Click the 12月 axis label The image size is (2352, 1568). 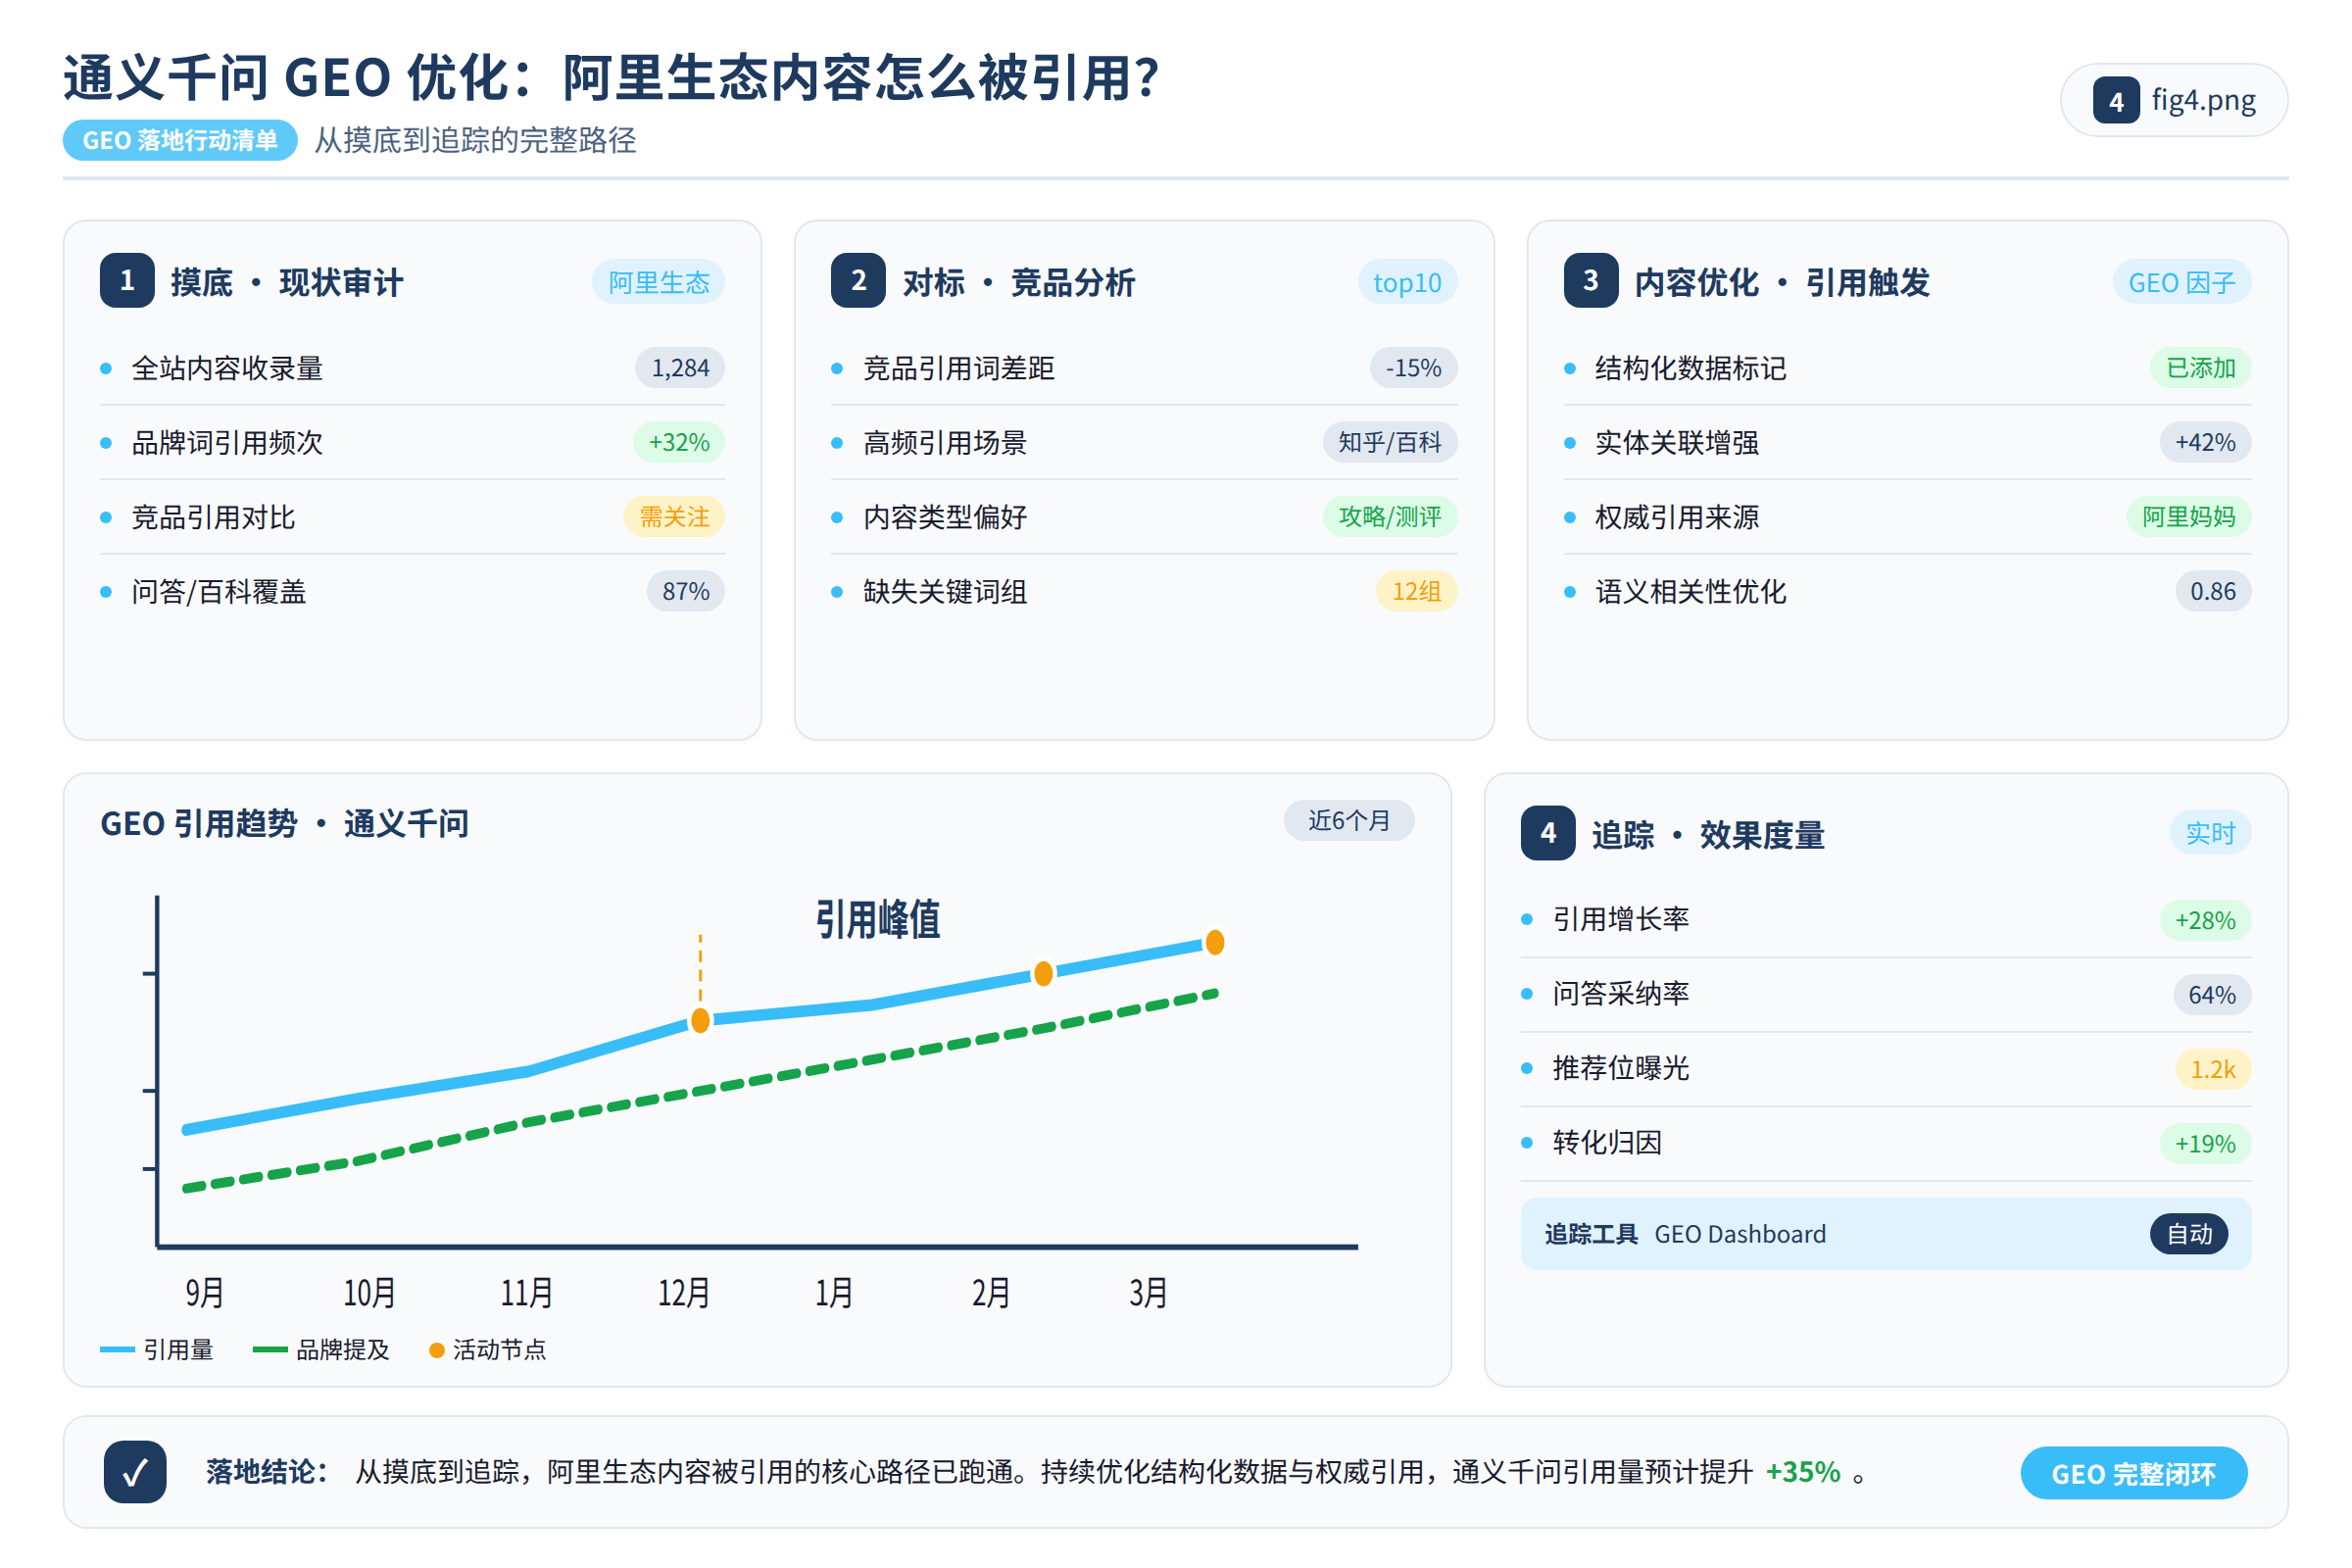coord(684,1293)
